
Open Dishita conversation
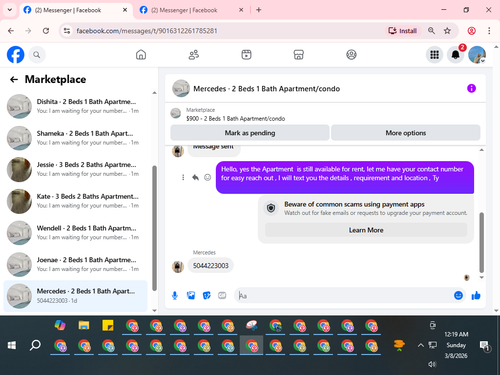click(75, 106)
